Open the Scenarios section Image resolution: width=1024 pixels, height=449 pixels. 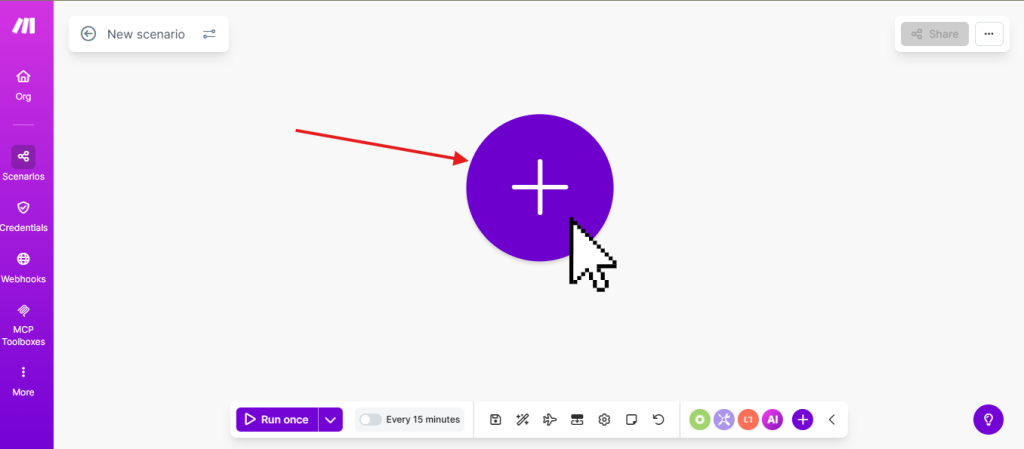(x=24, y=163)
